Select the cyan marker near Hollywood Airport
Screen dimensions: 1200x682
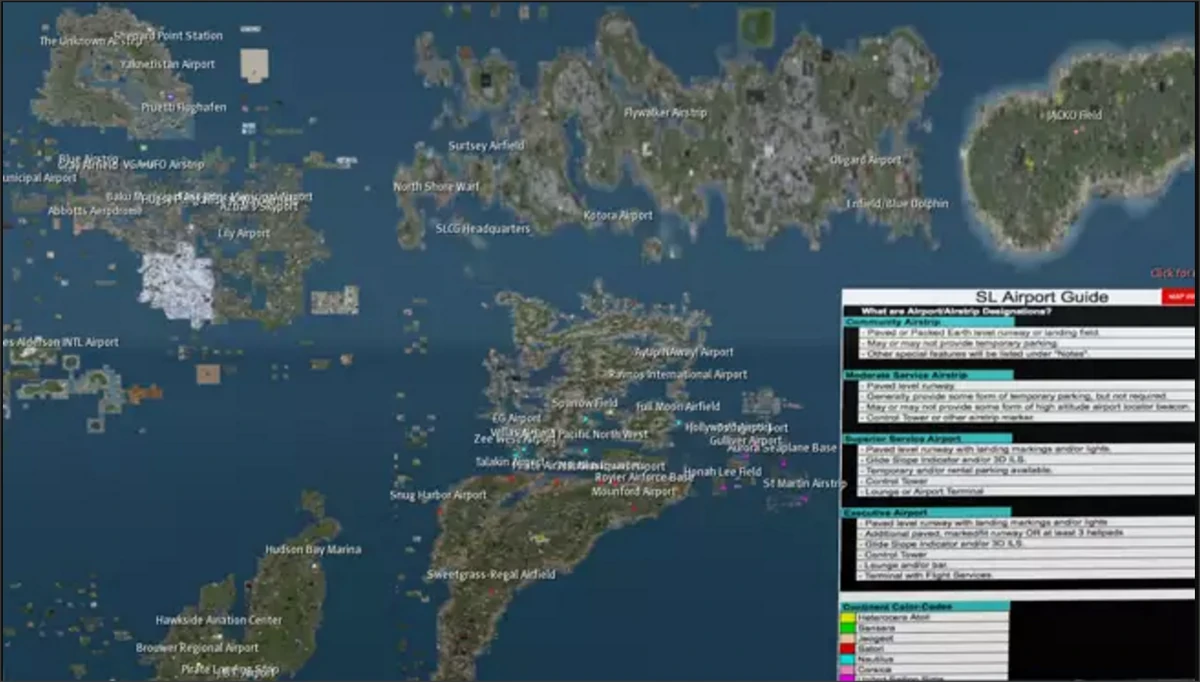[x=679, y=423]
